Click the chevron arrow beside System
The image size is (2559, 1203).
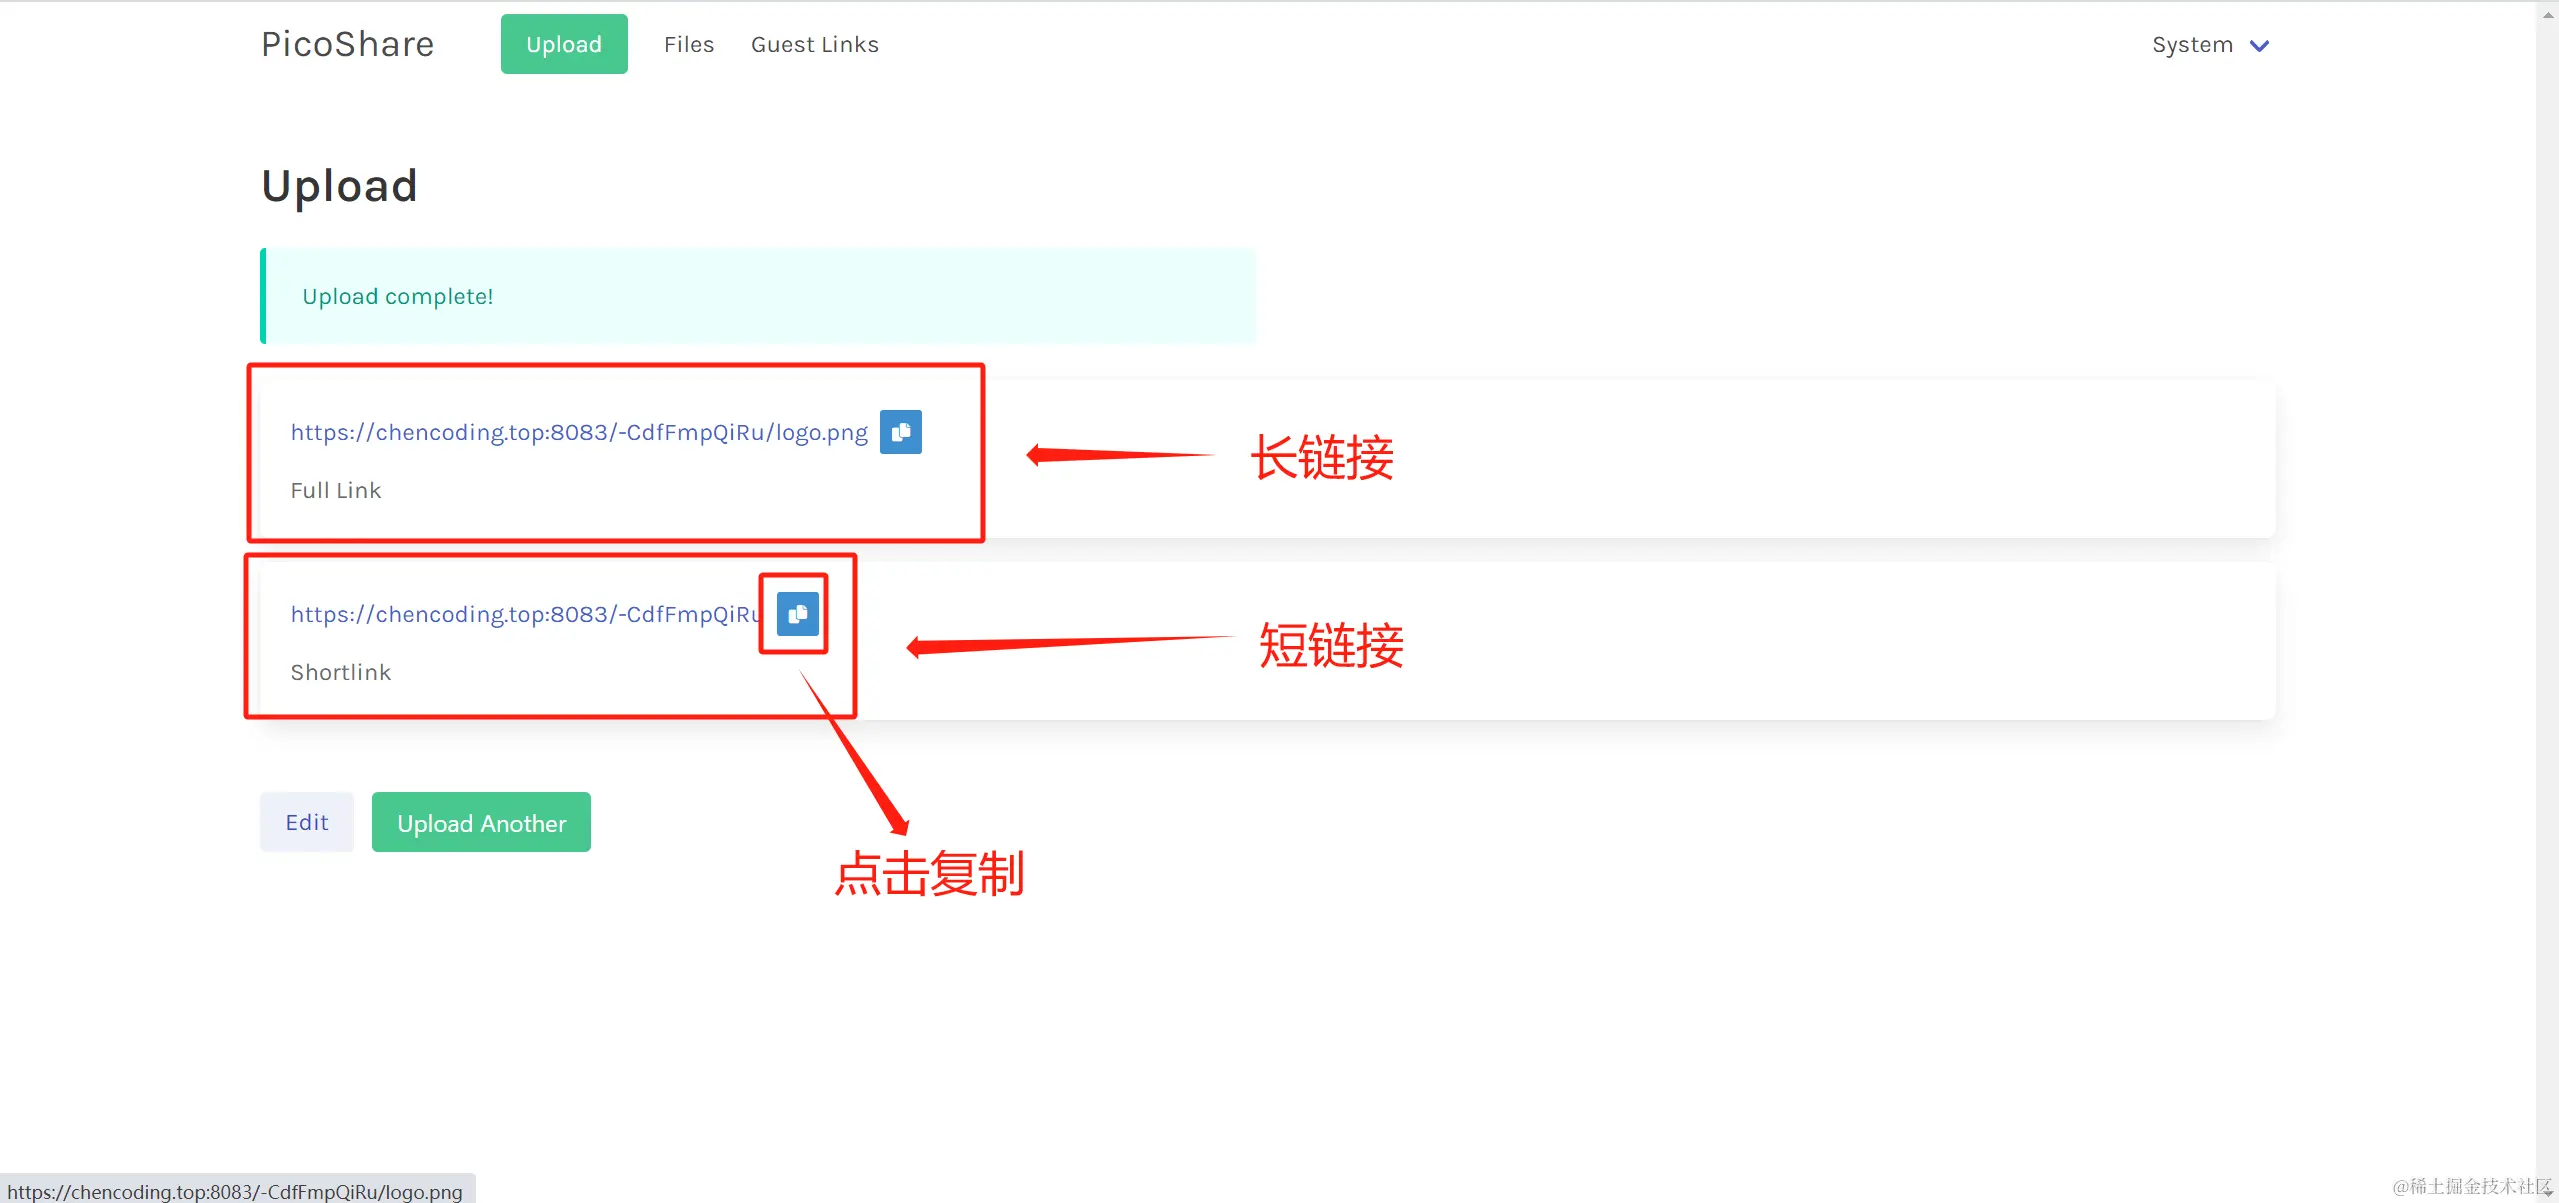(x=2259, y=46)
